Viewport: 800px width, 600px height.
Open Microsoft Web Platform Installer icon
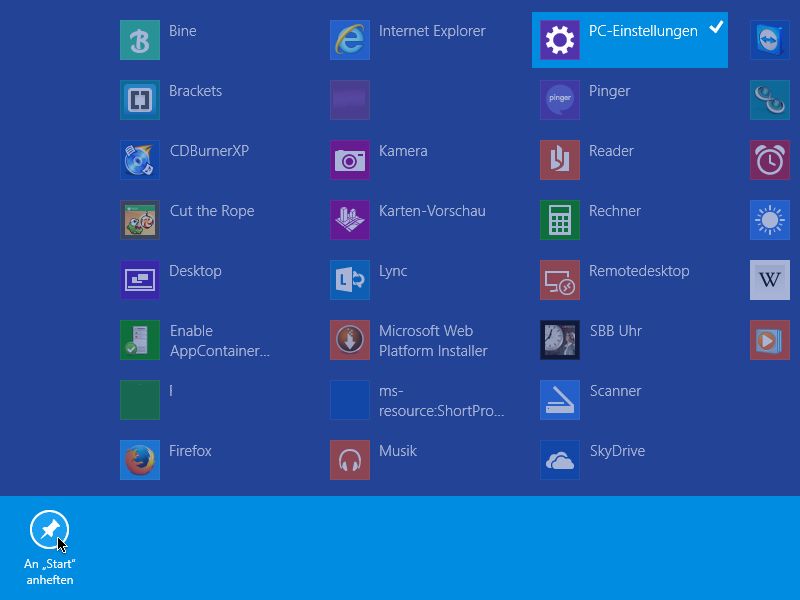click(x=350, y=340)
